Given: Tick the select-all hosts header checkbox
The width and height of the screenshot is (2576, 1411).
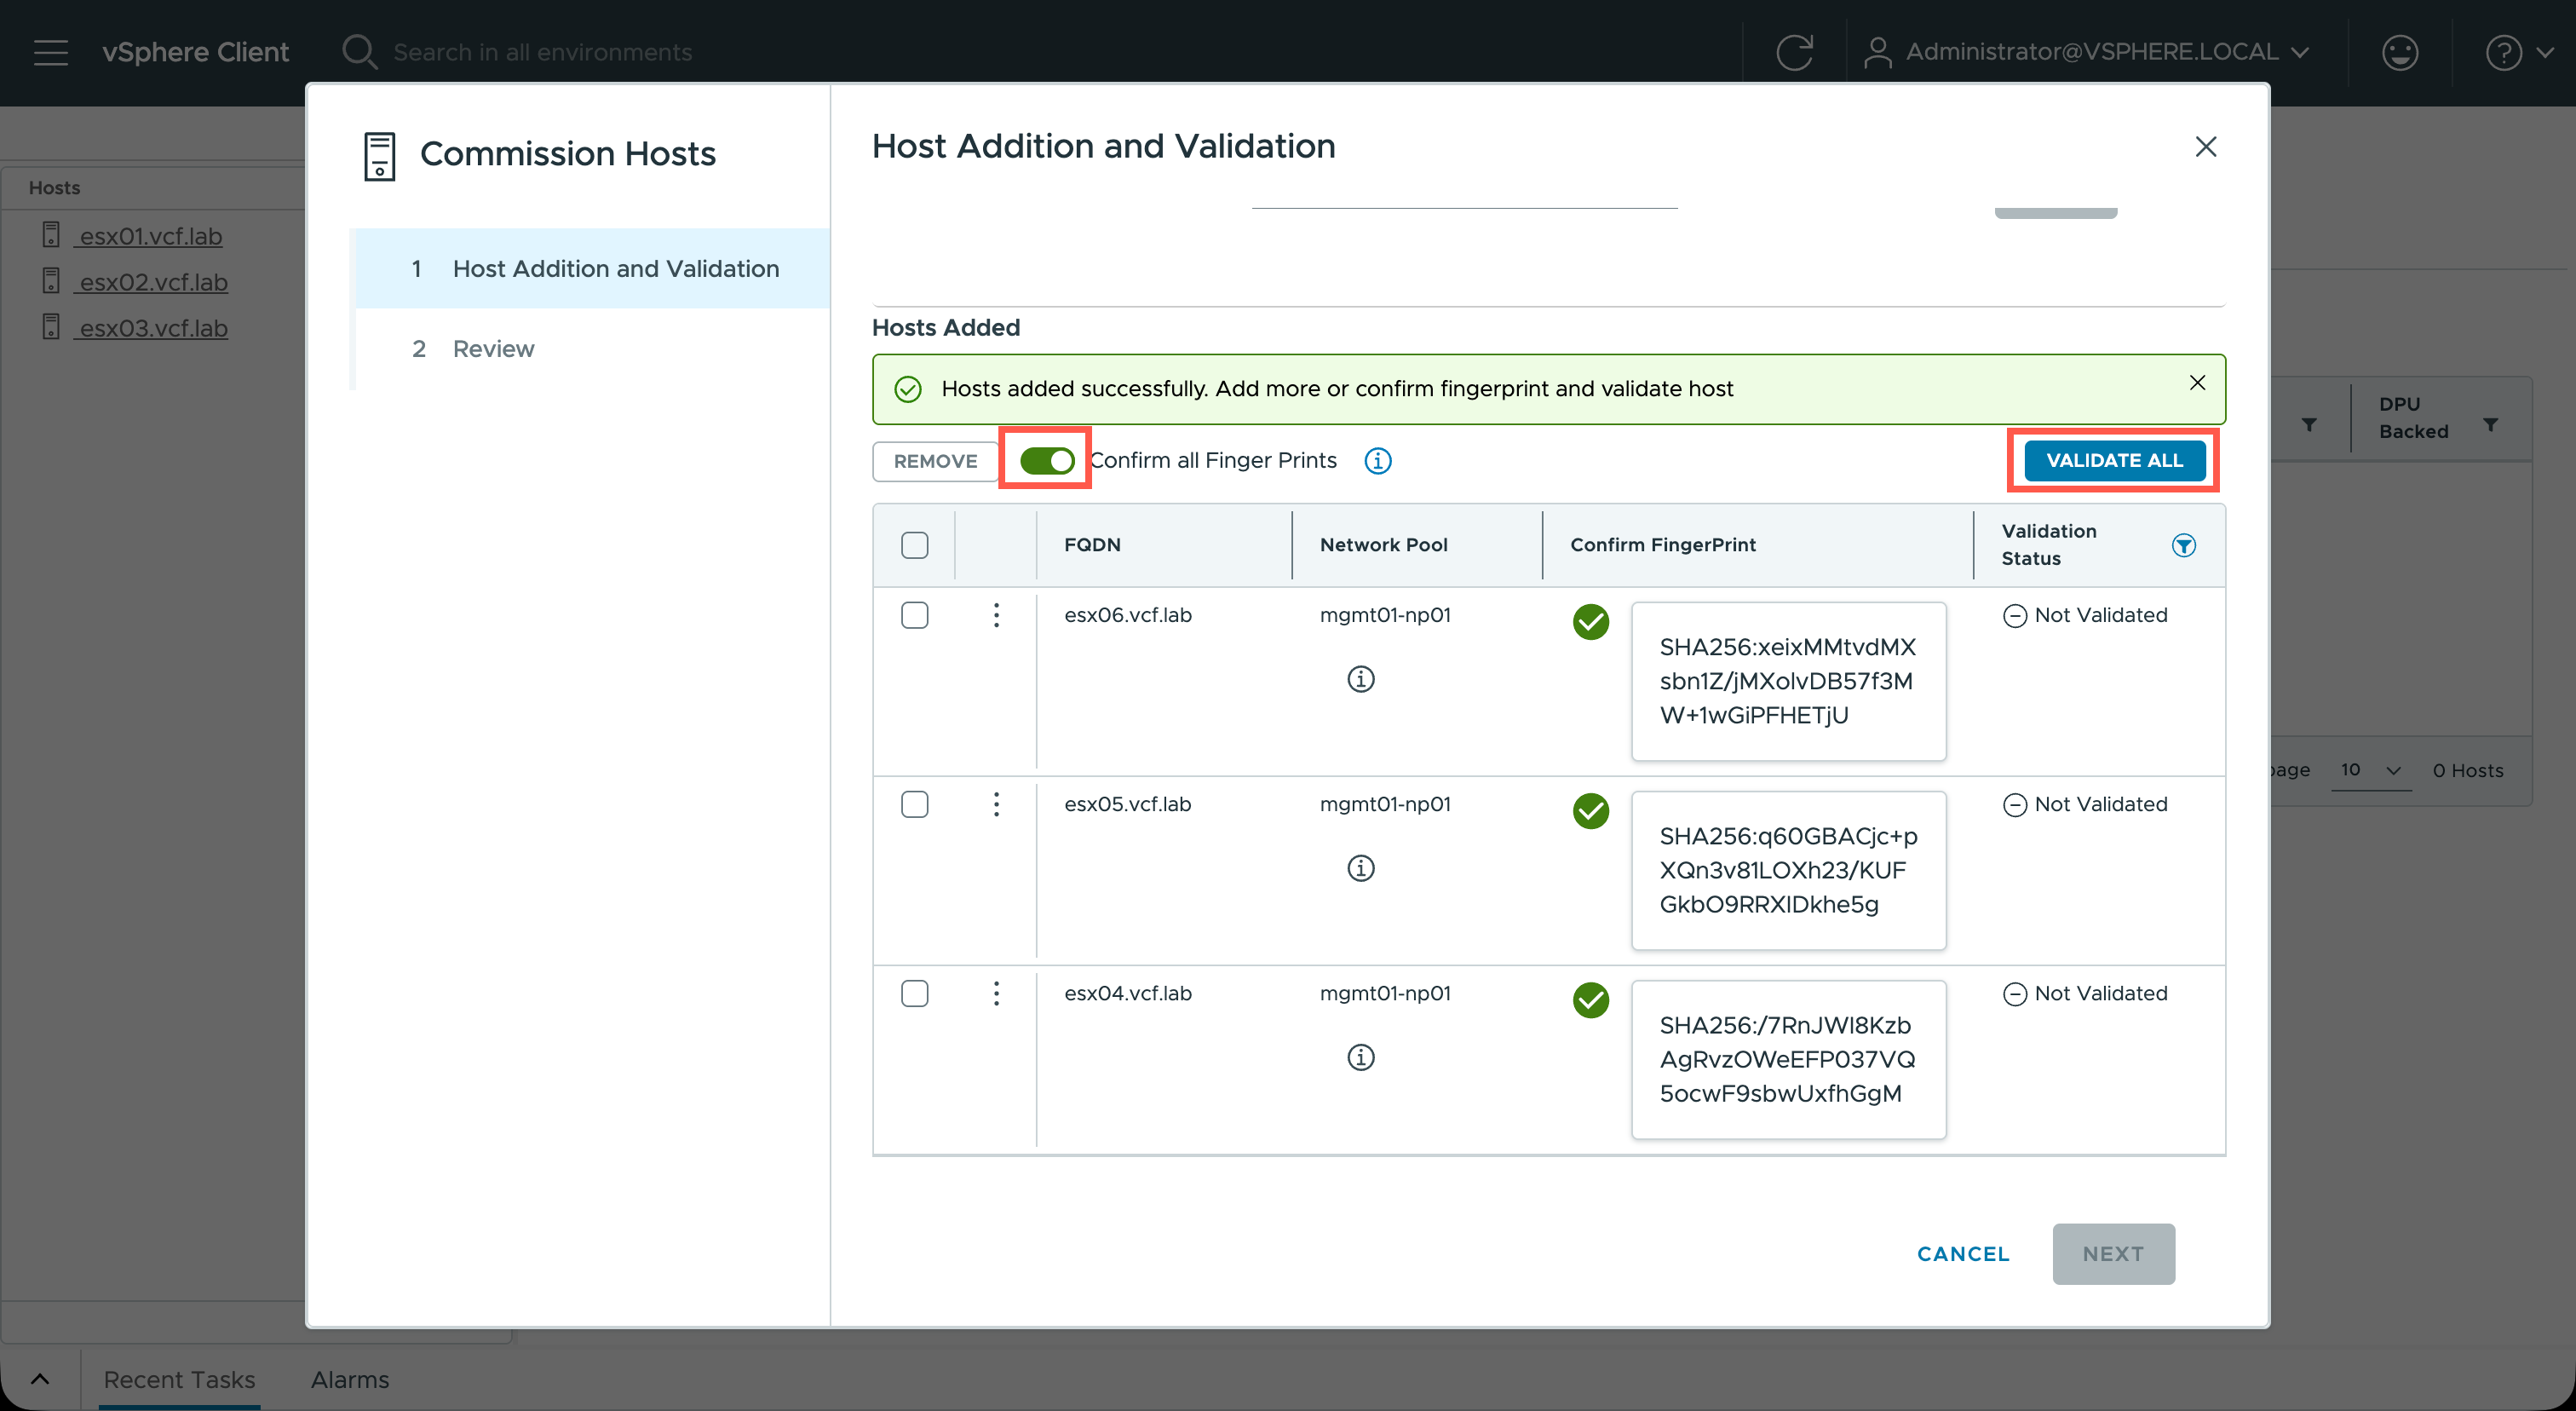Looking at the screenshot, I should (x=914, y=545).
